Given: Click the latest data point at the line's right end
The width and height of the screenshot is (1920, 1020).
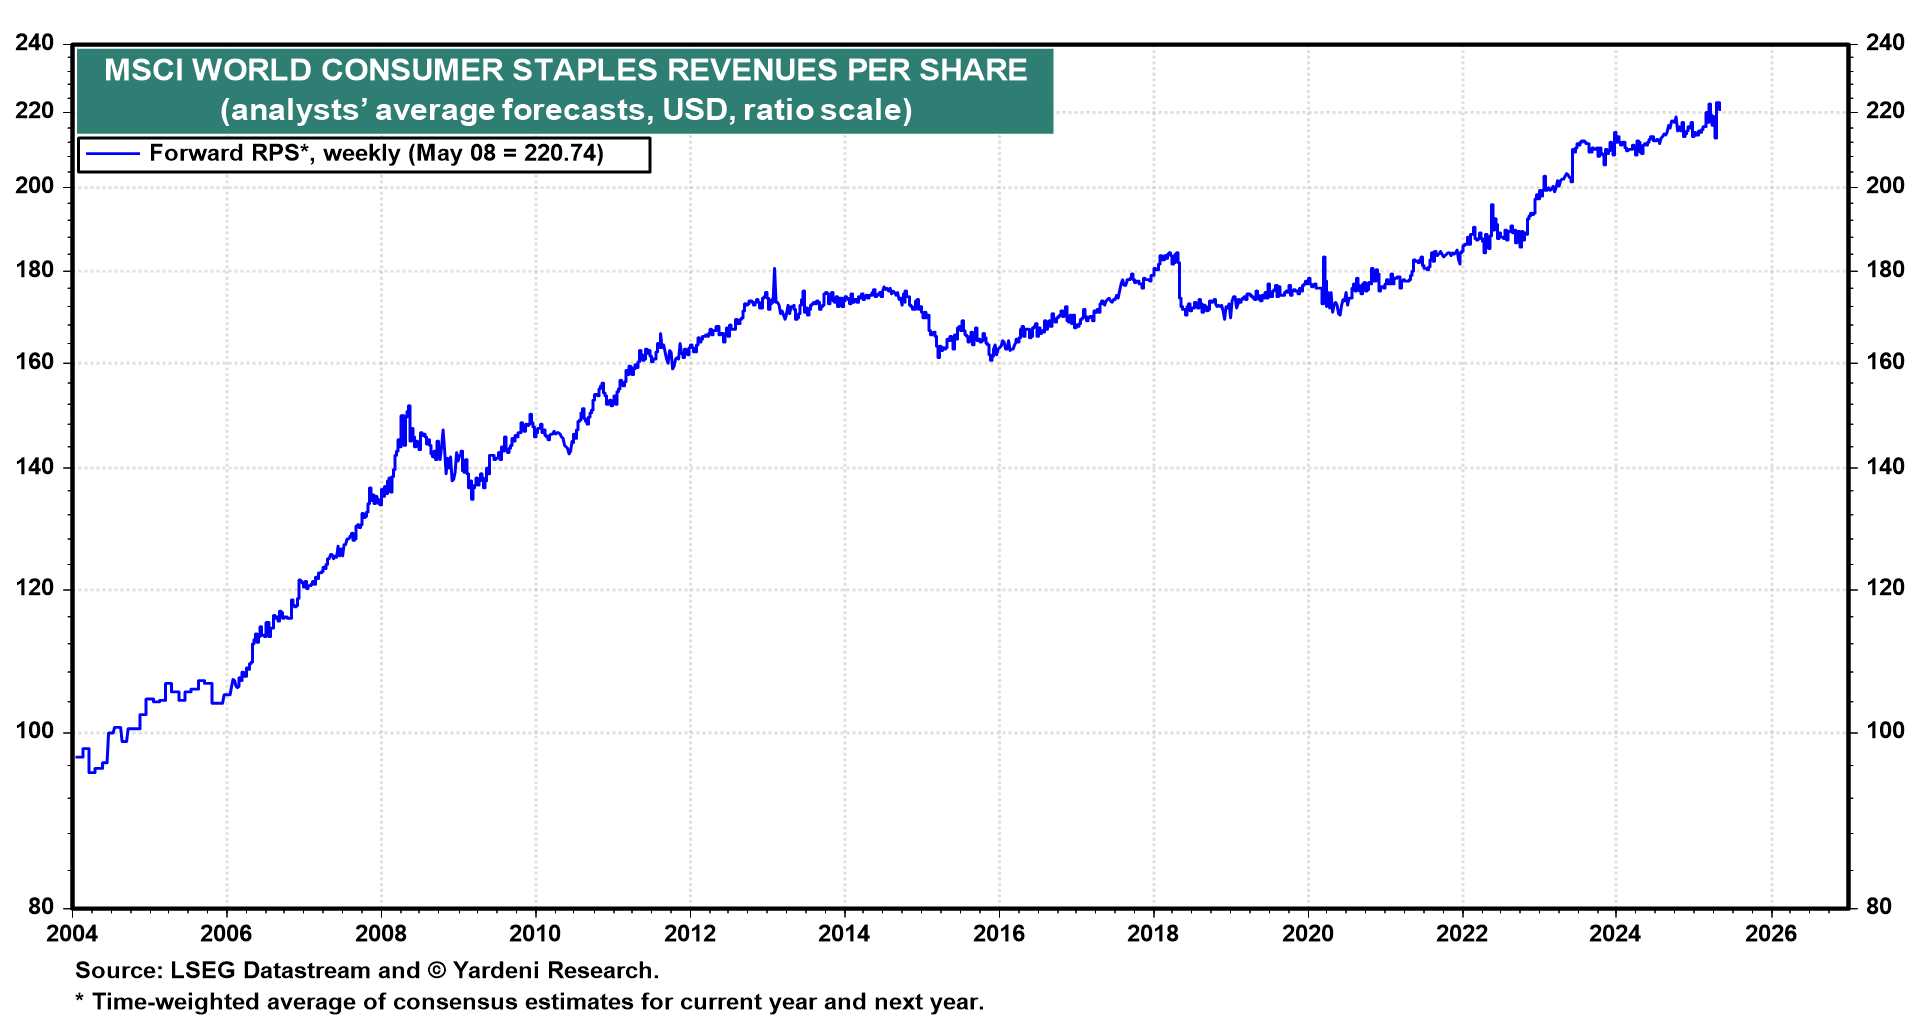Looking at the screenshot, I should [x=1718, y=106].
